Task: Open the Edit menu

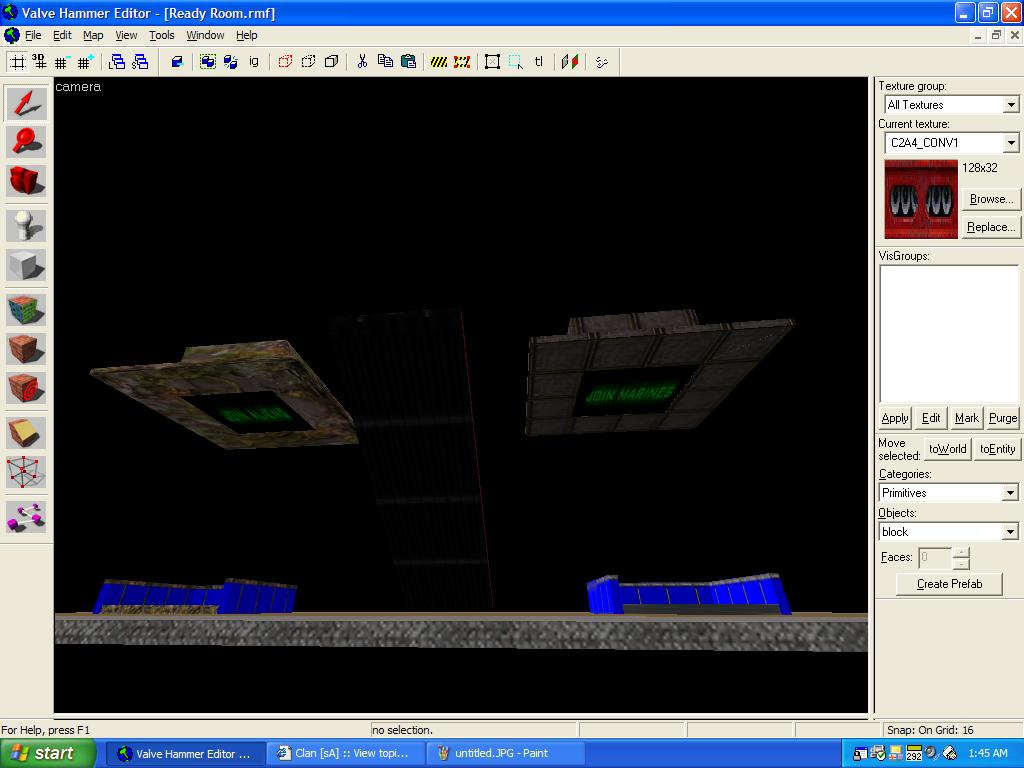Action: (x=62, y=35)
